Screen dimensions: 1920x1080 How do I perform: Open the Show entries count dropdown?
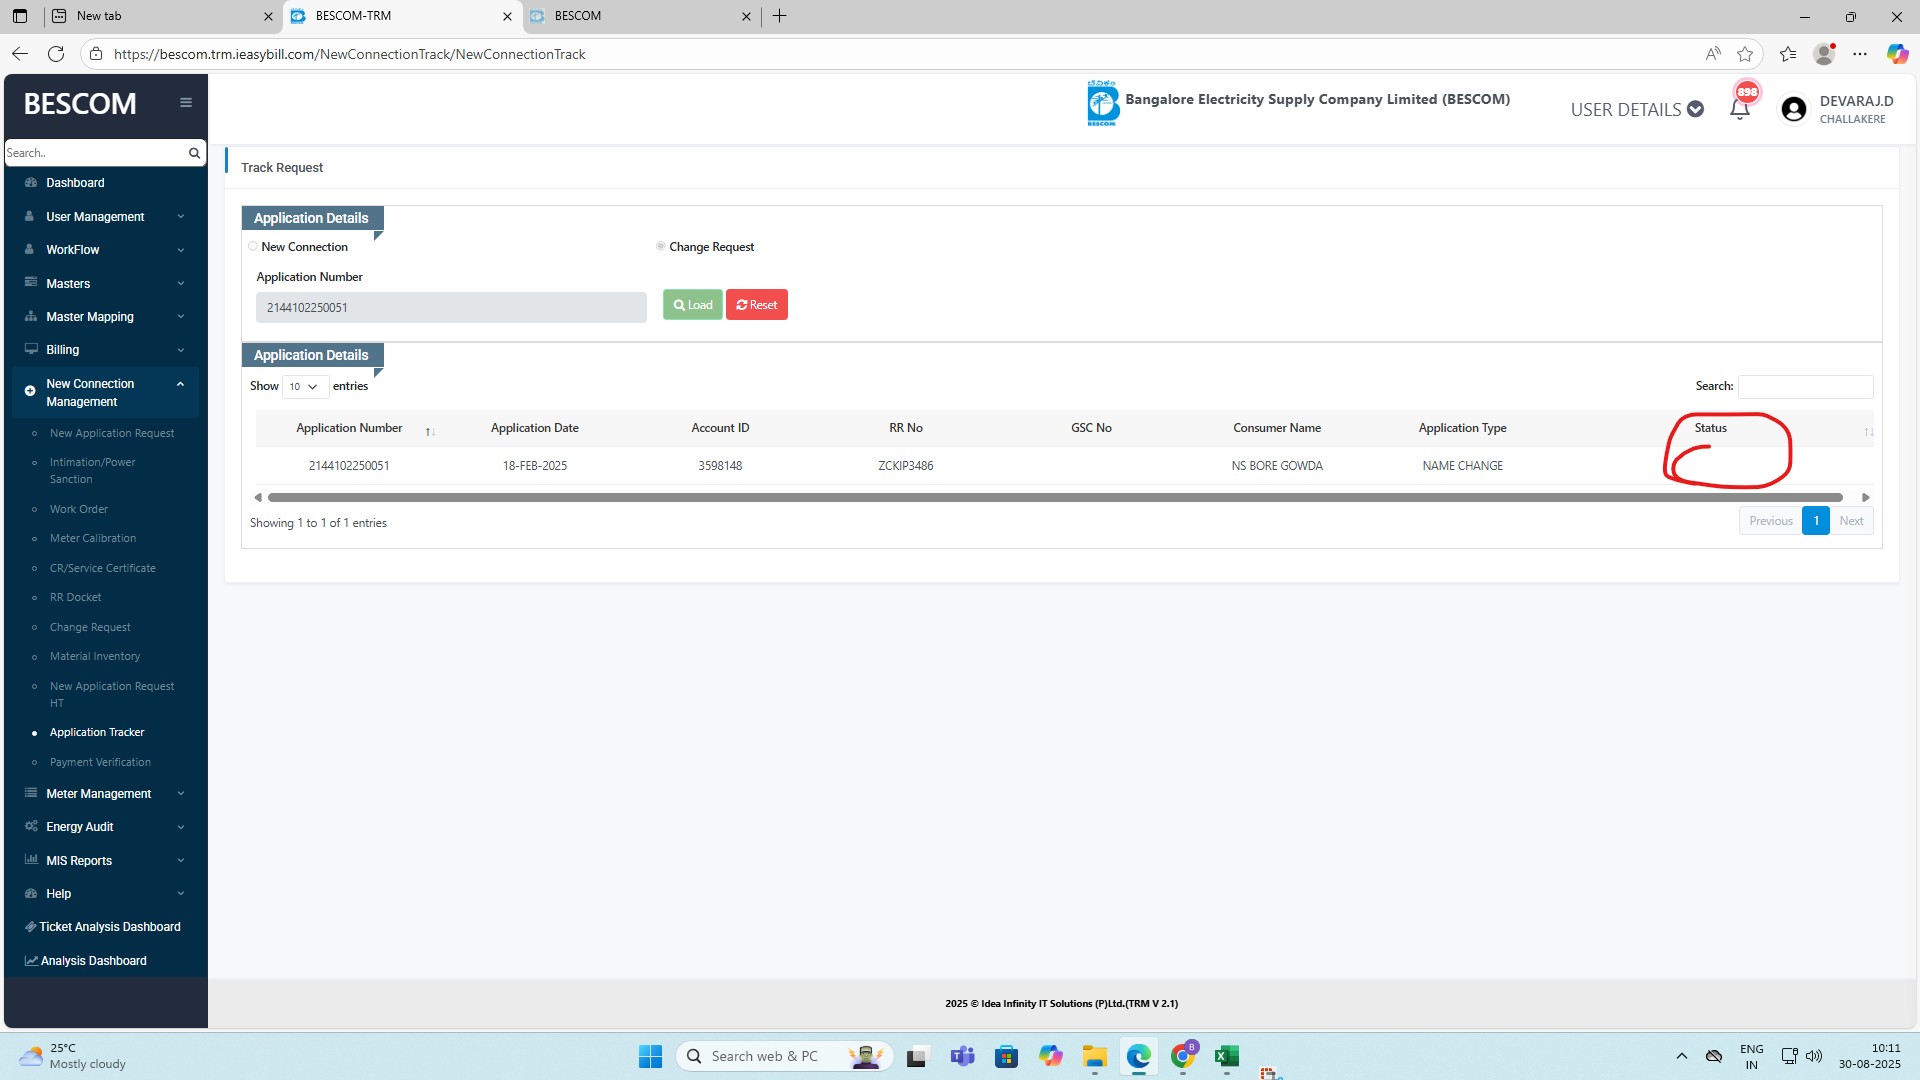point(304,386)
